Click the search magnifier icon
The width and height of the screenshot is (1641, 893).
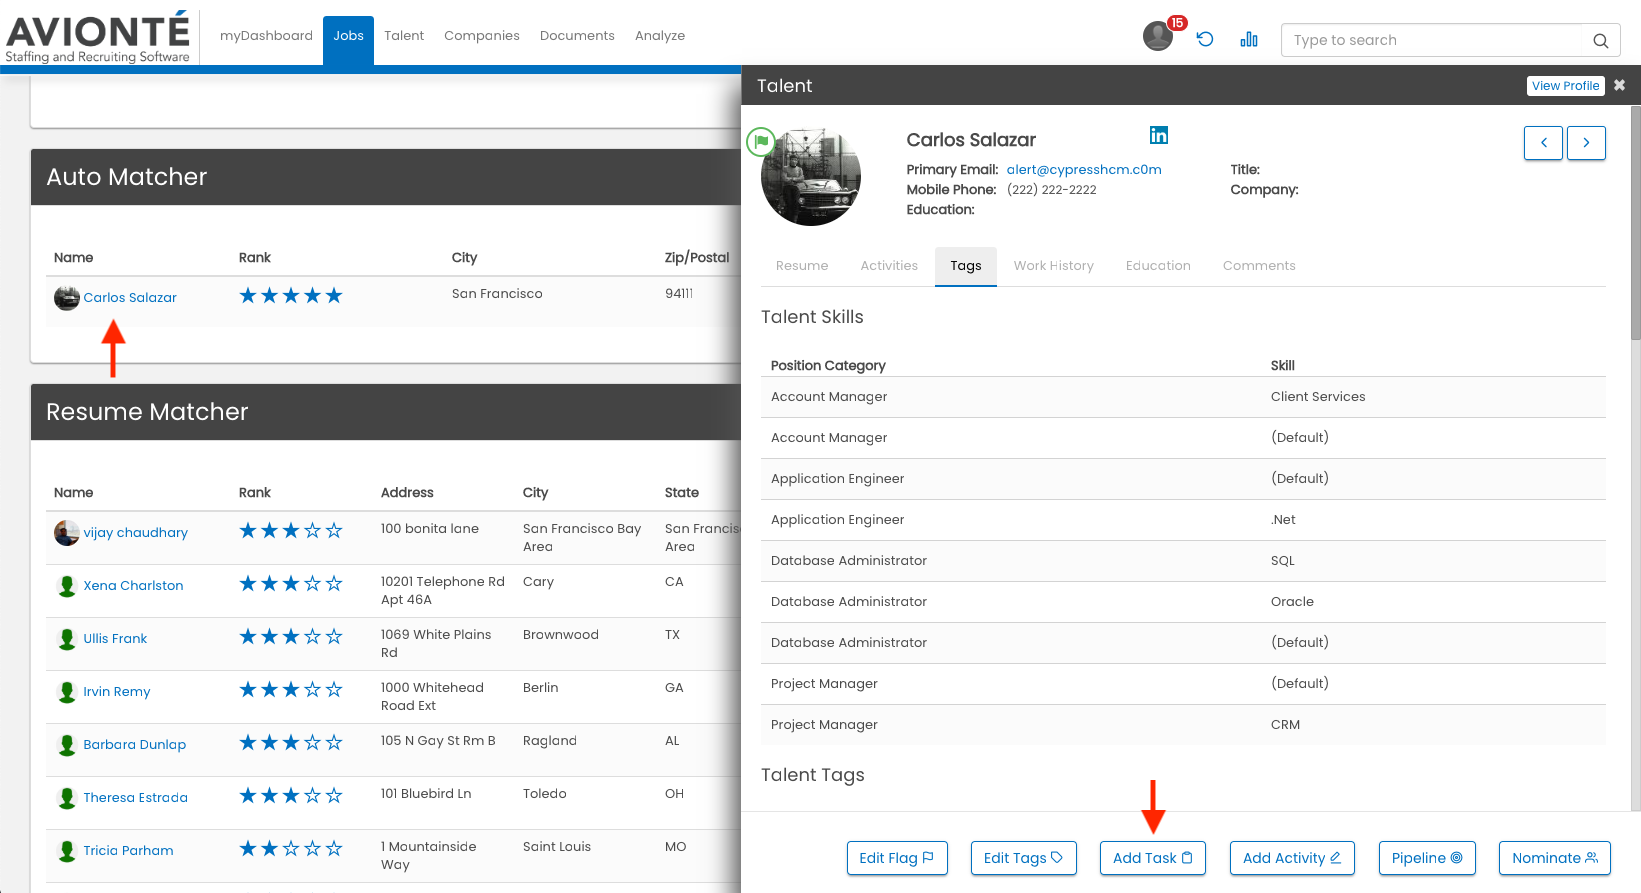point(1600,41)
